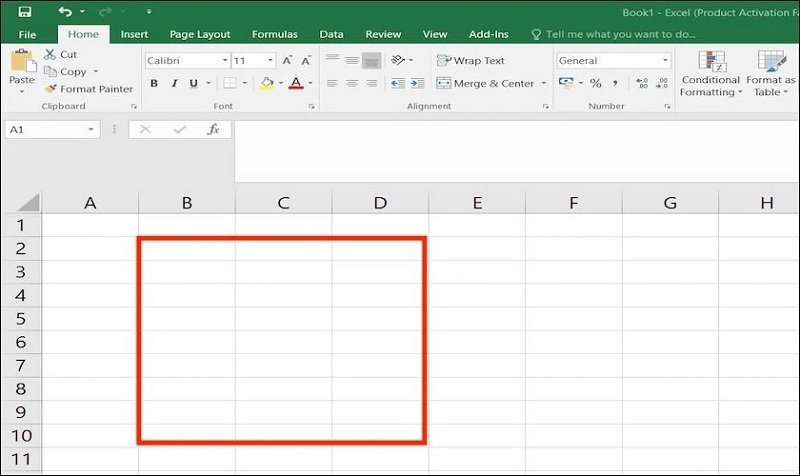800x476 pixels.
Task: Open the Conditional Formatting menu
Action: coord(711,74)
